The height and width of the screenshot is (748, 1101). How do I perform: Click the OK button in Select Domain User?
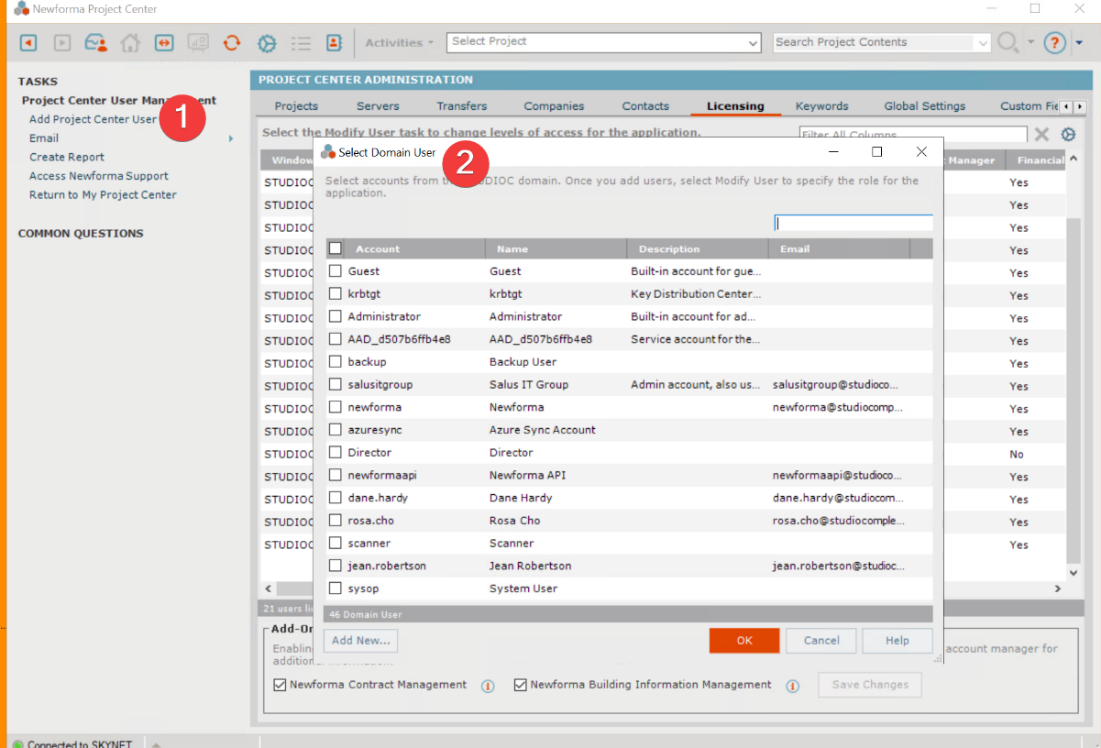(x=744, y=640)
